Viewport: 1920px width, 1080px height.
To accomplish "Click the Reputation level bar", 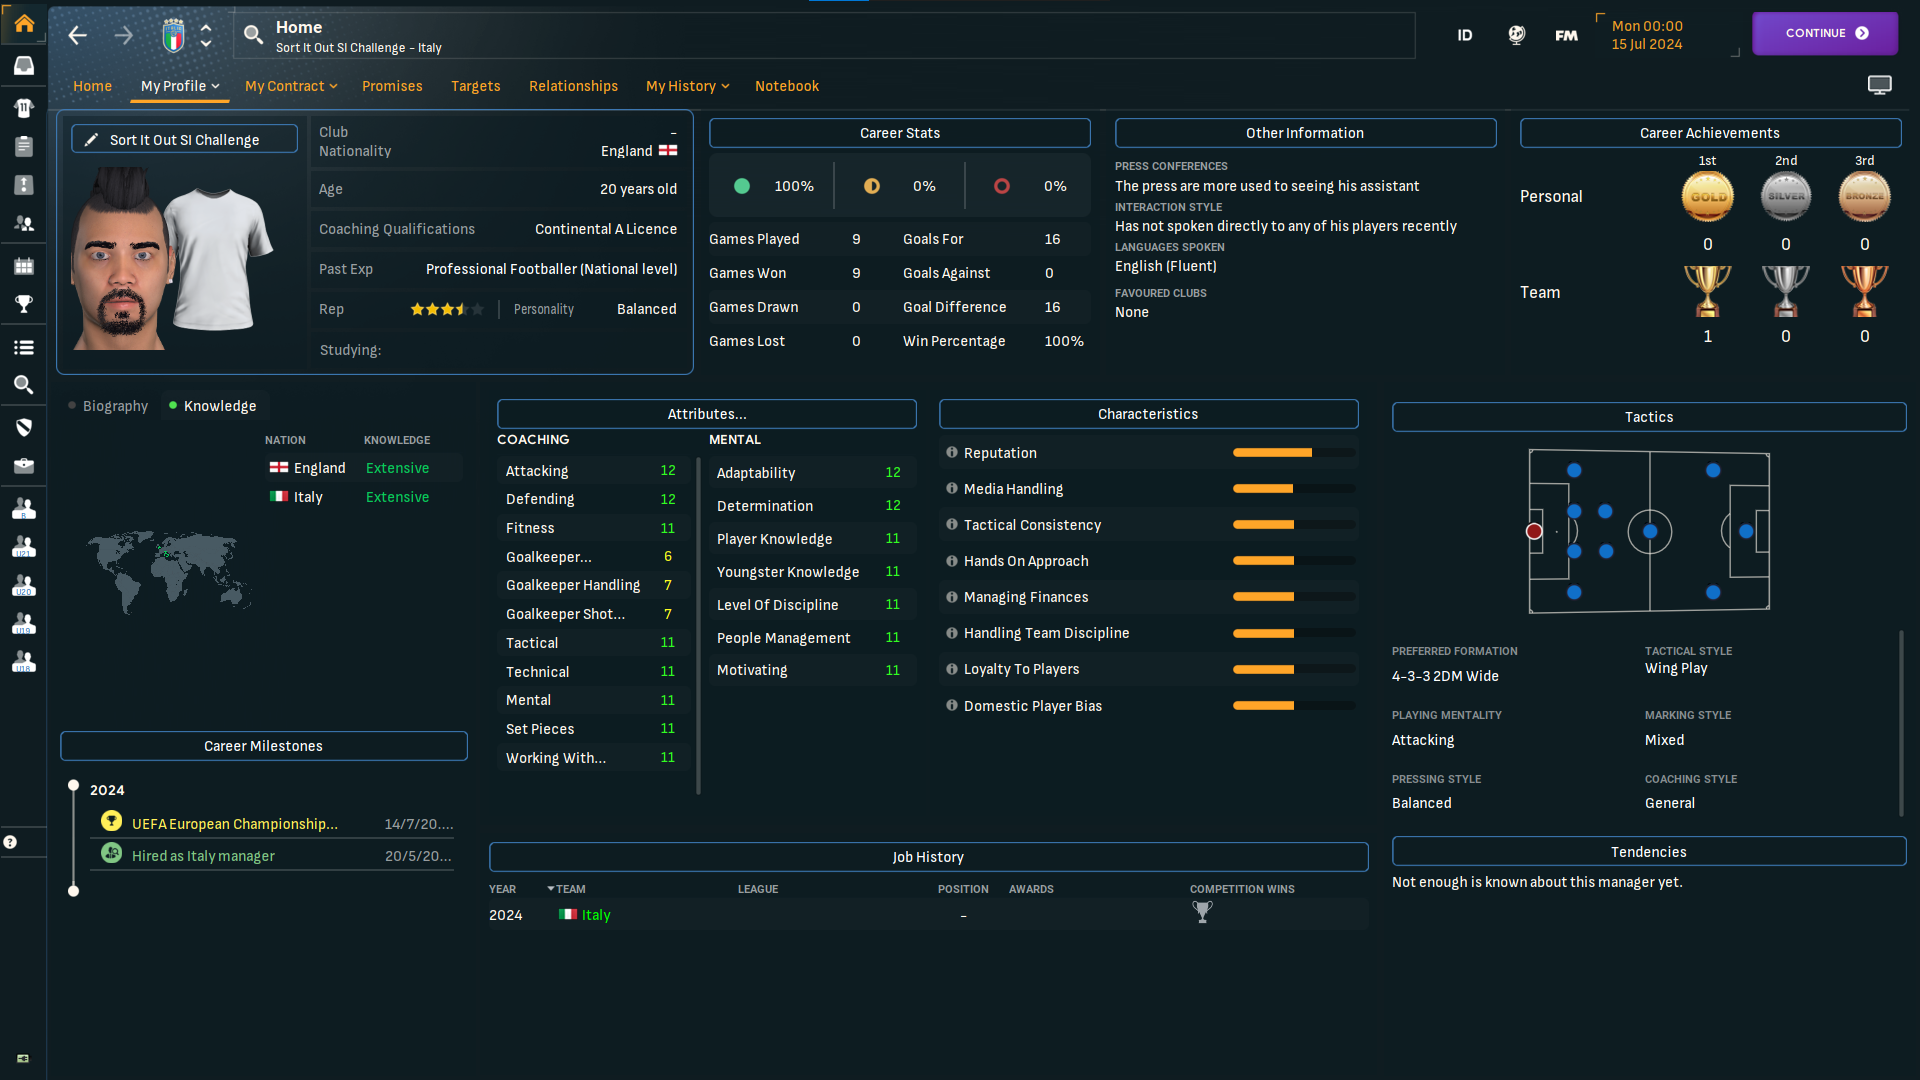I will pos(1294,453).
